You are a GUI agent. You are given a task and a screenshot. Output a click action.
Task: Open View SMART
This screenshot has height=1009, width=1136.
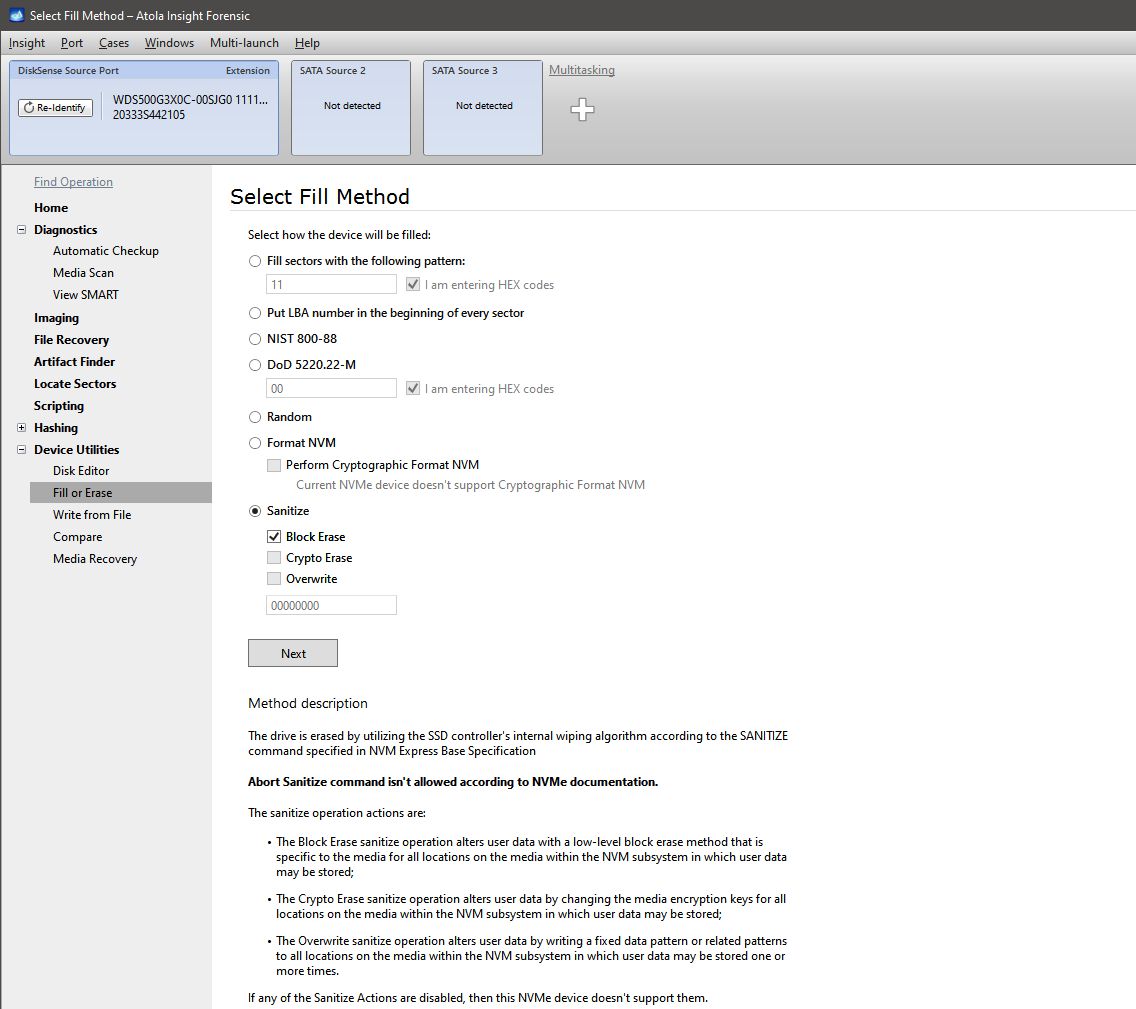pyautogui.click(x=85, y=295)
